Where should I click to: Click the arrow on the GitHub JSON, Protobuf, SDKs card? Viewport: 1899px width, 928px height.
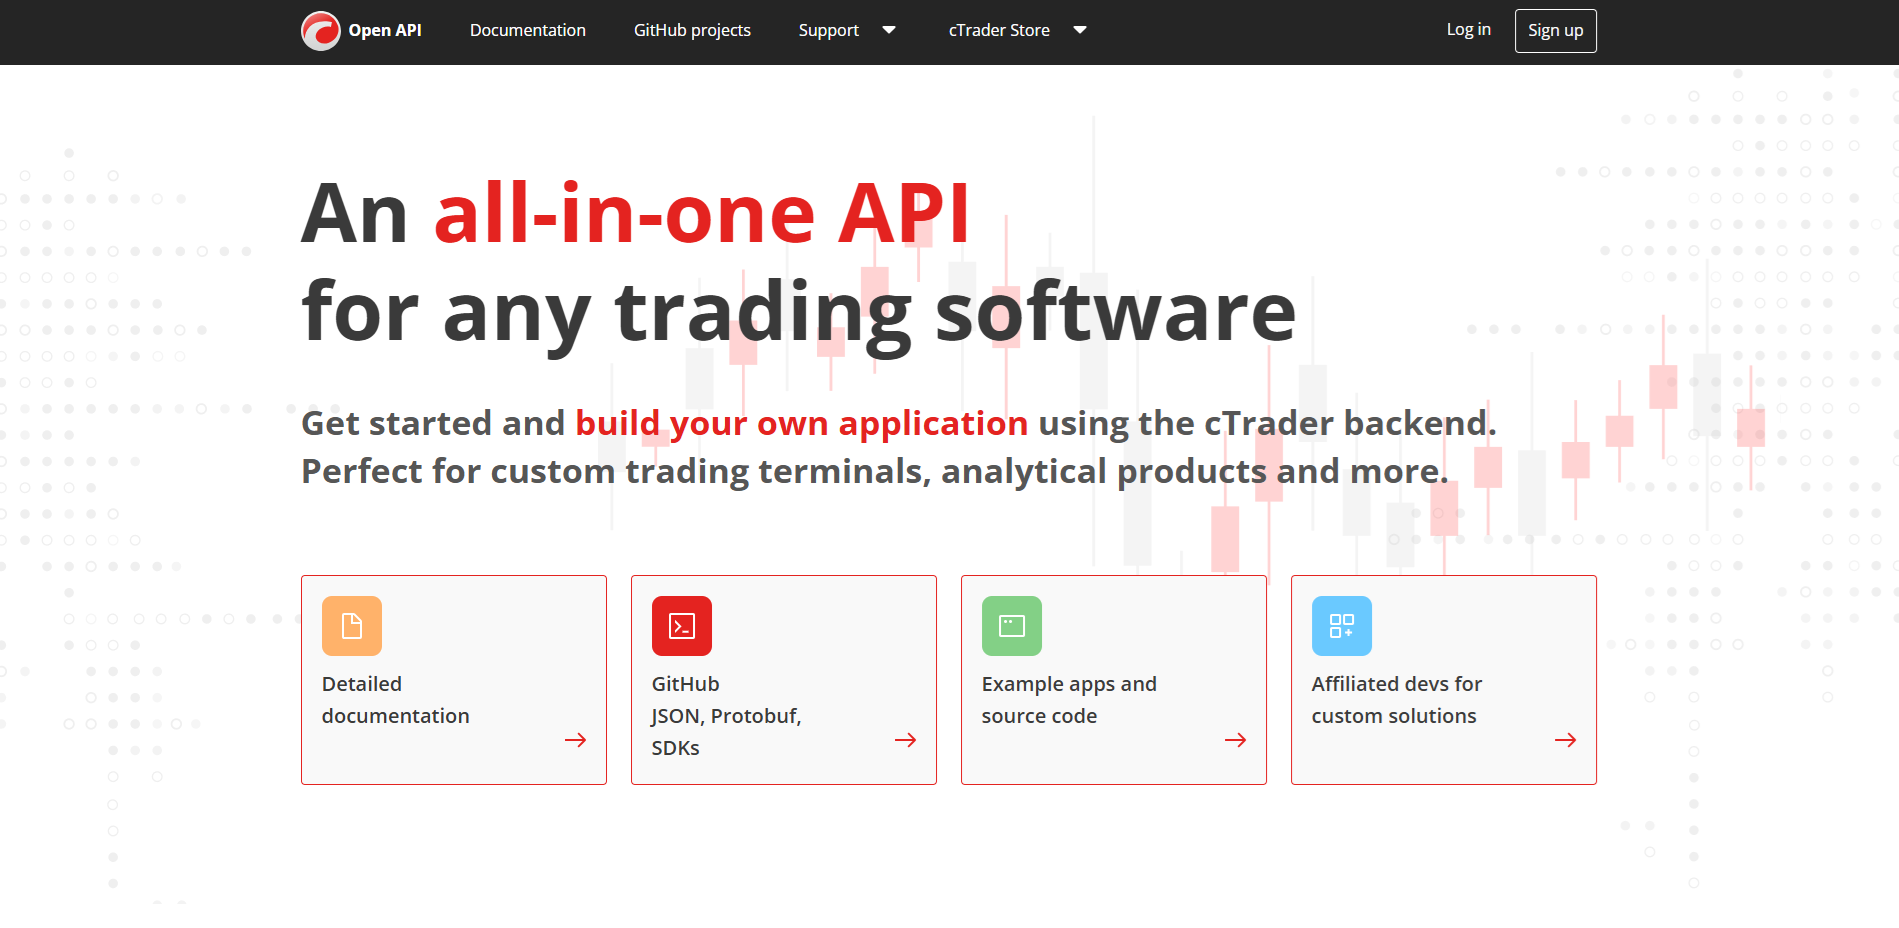[906, 740]
